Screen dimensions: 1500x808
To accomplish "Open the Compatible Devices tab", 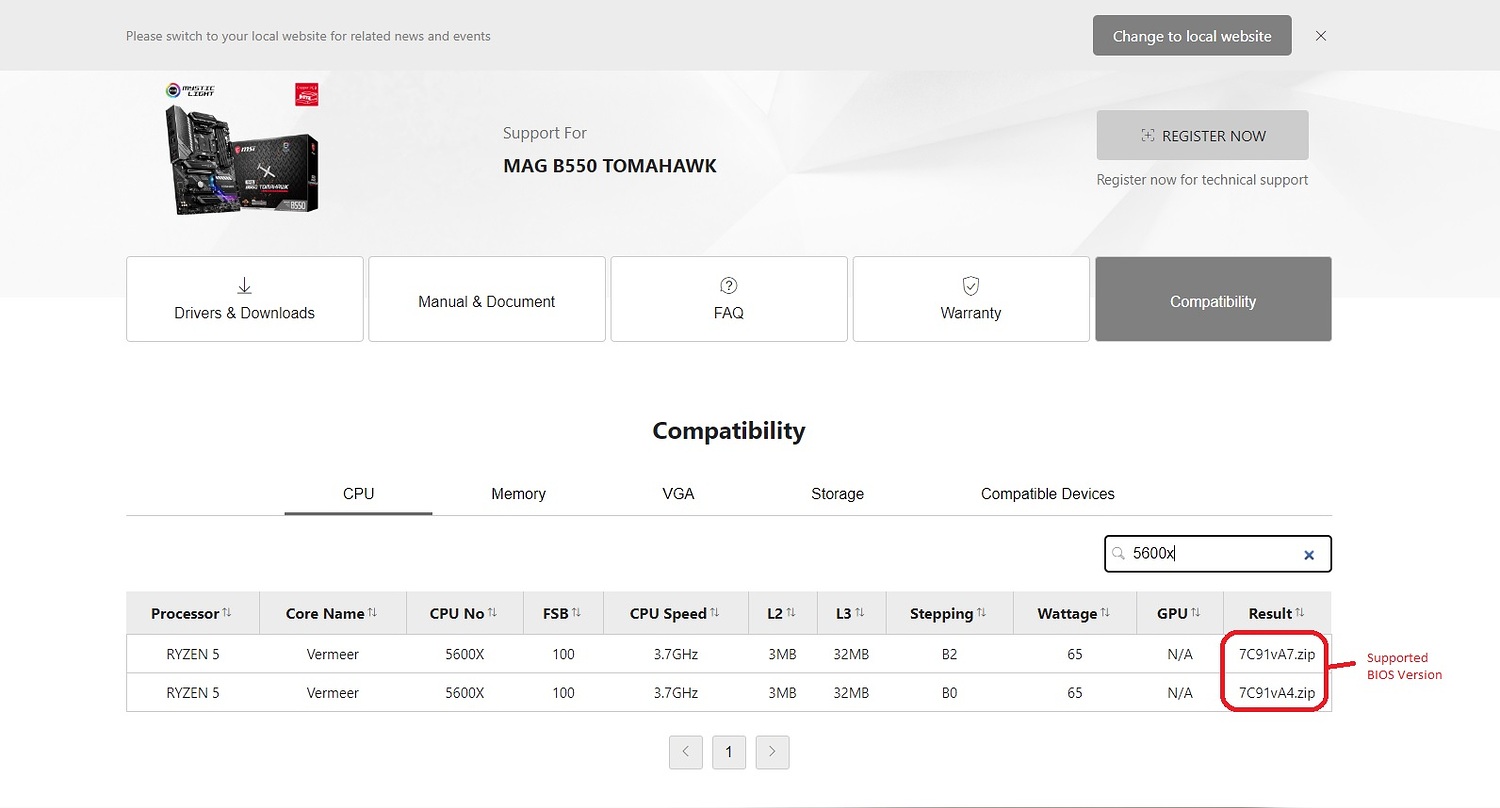I will pyautogui.click(x=1047, y=494).
